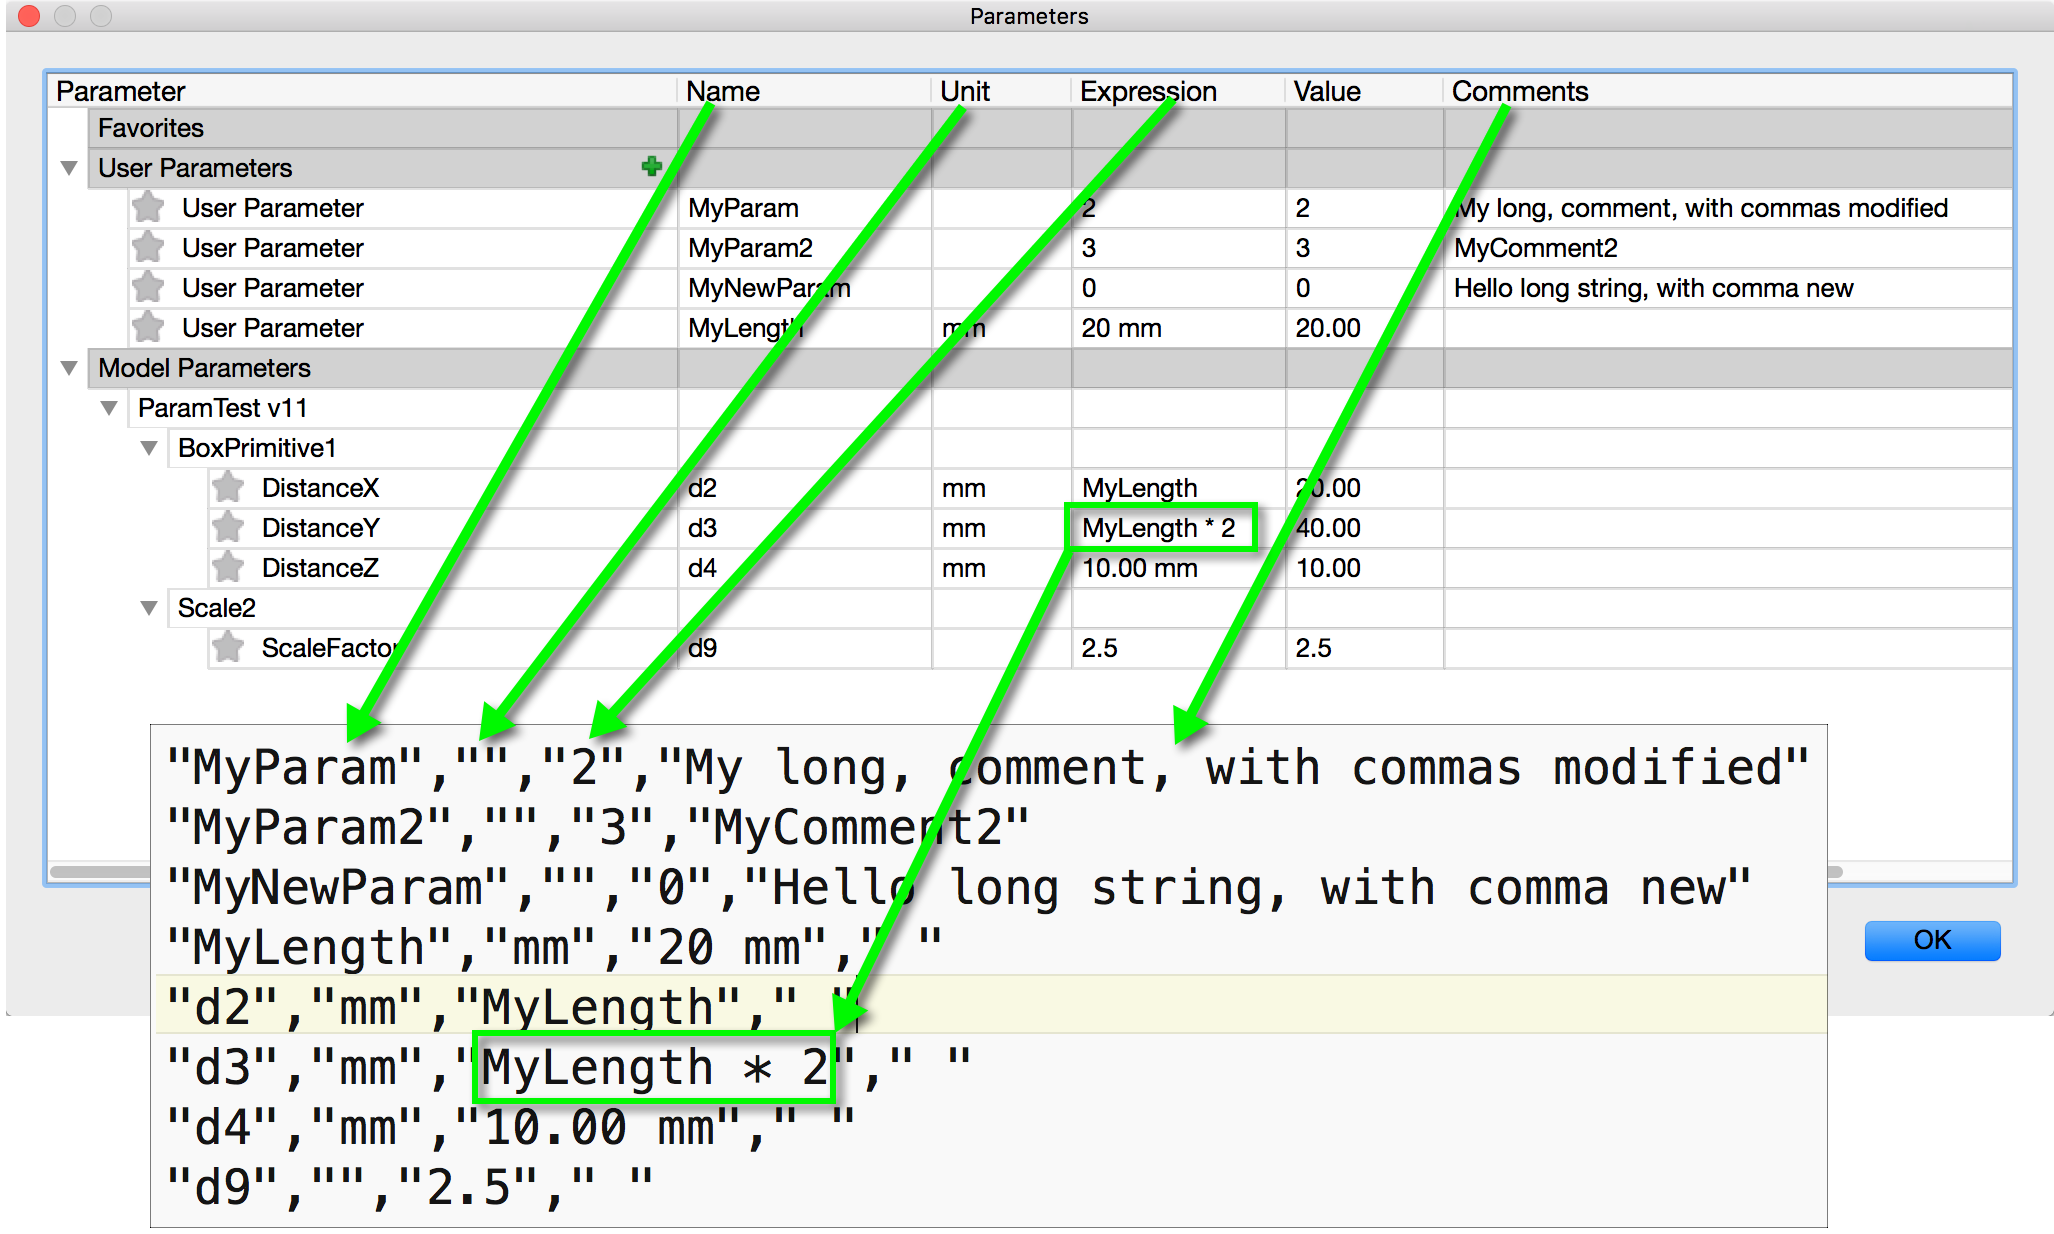Click the star icon next to DistanceY
Image resolution: width=2054 pixels, height=1234 pixels.
[228, 527]
